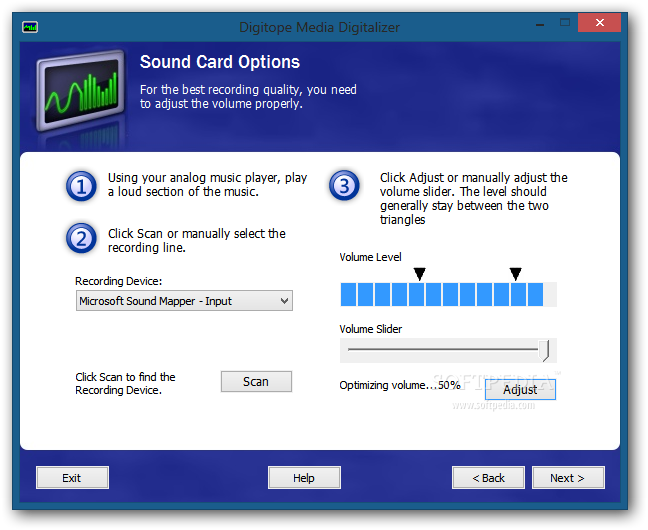Proceed with the Next button

click(568, 477)
